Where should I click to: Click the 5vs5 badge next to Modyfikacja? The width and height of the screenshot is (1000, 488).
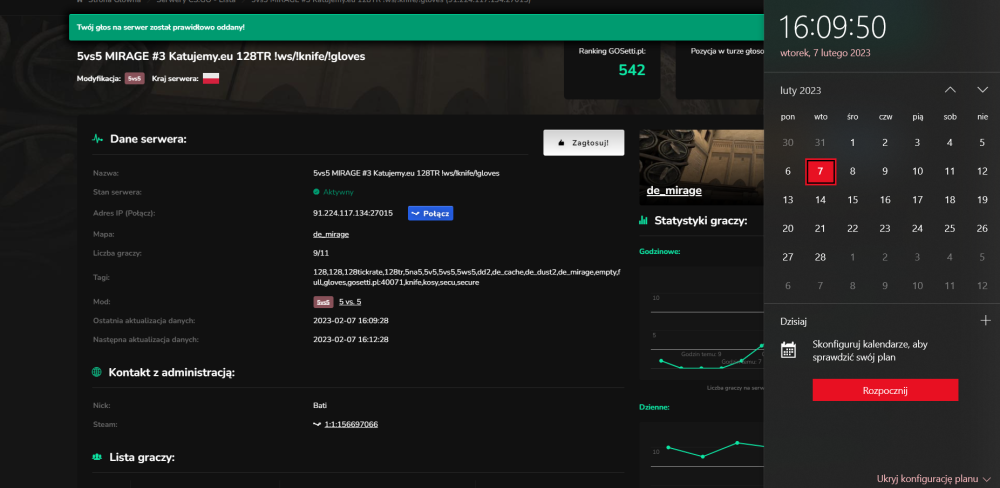coord(135,78)
